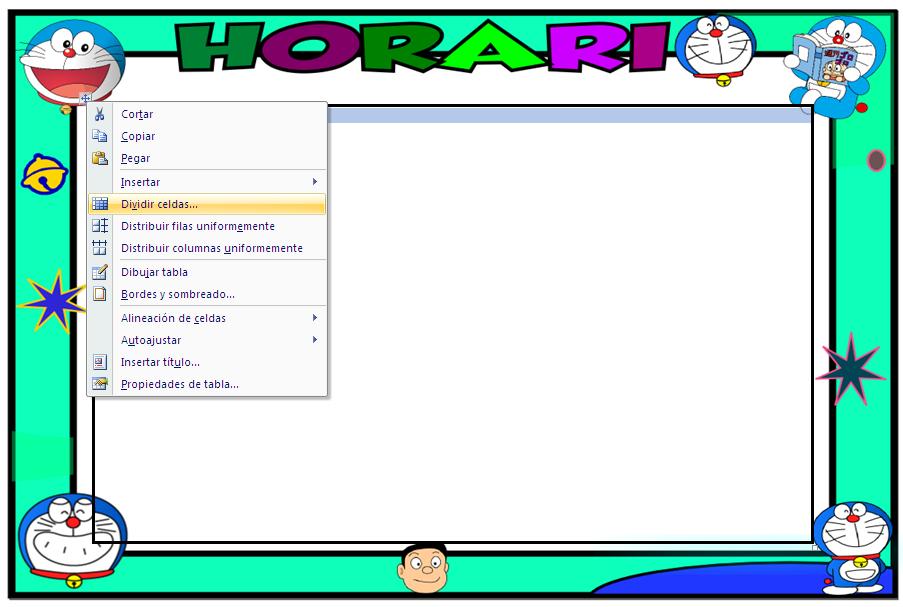Image resolution: width=903 pixels, height=607 pixels.
Task: Expand the Autoajustar submenu arrow
Action: [x=315, y=339]
